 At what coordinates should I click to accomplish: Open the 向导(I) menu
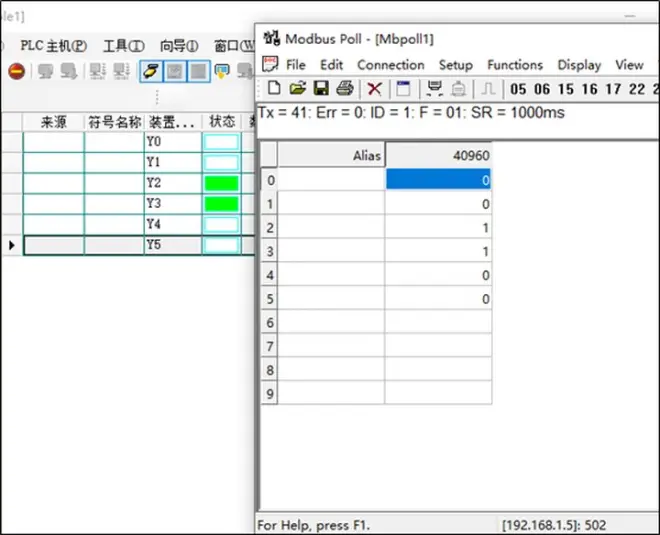coord(179,45)
